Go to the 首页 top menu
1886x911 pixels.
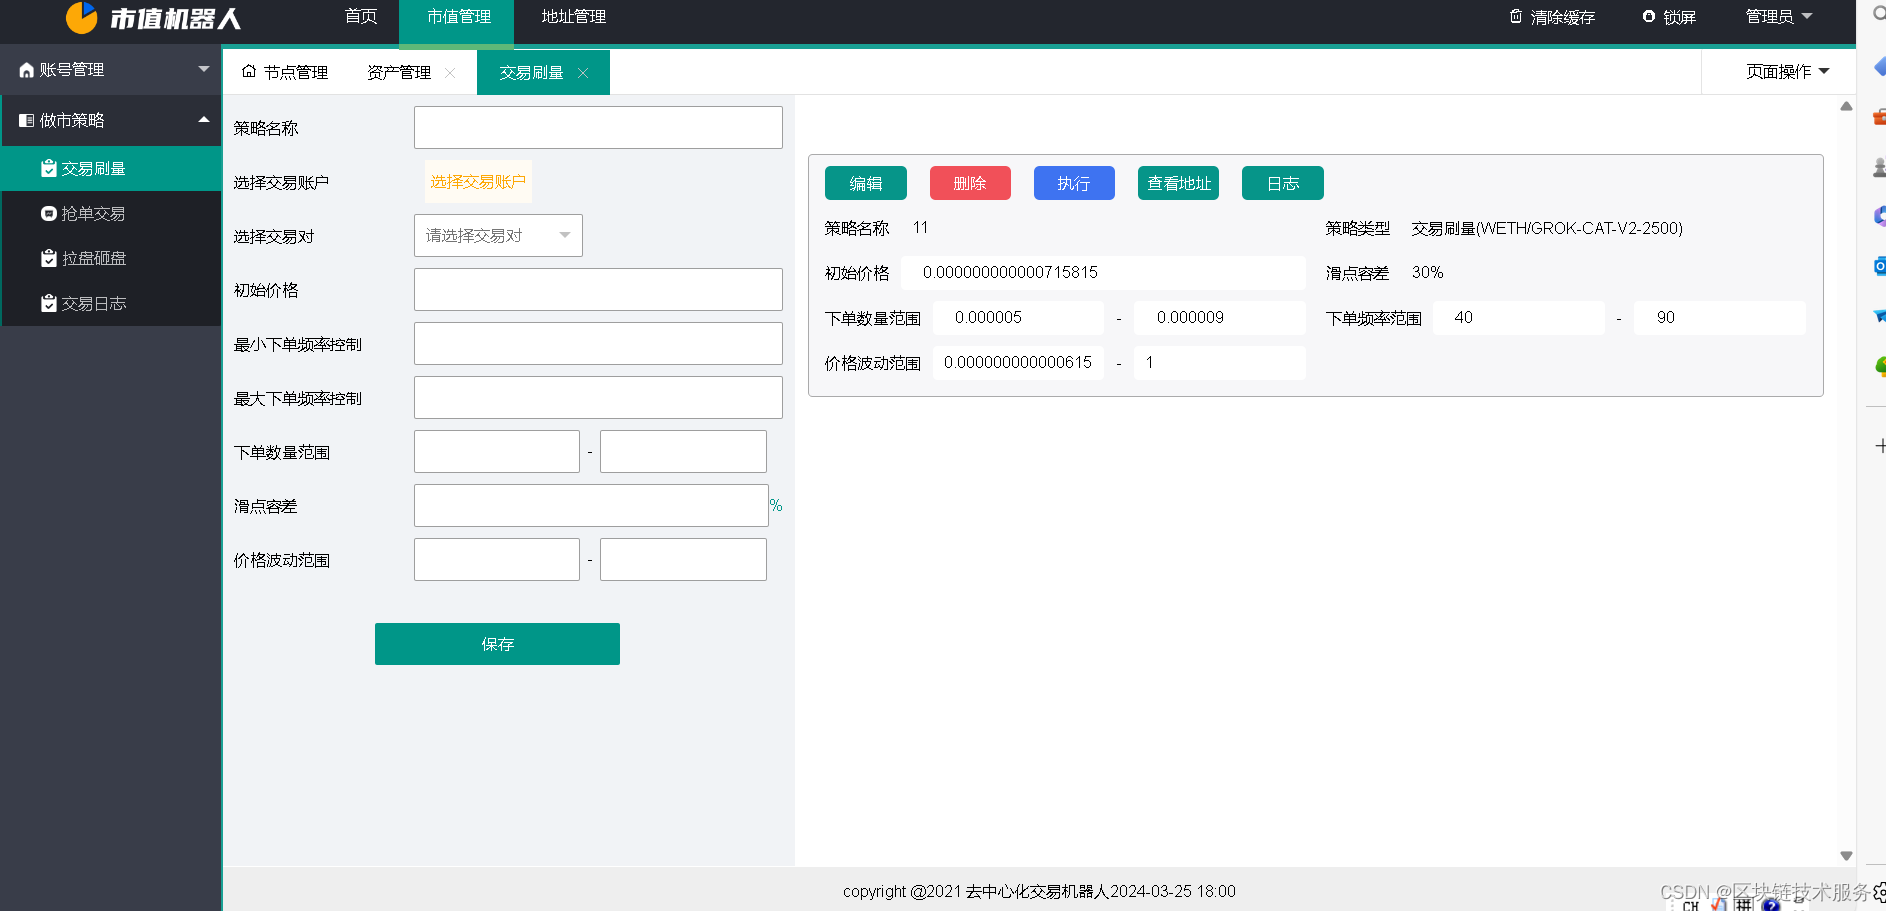click(361, 16)
